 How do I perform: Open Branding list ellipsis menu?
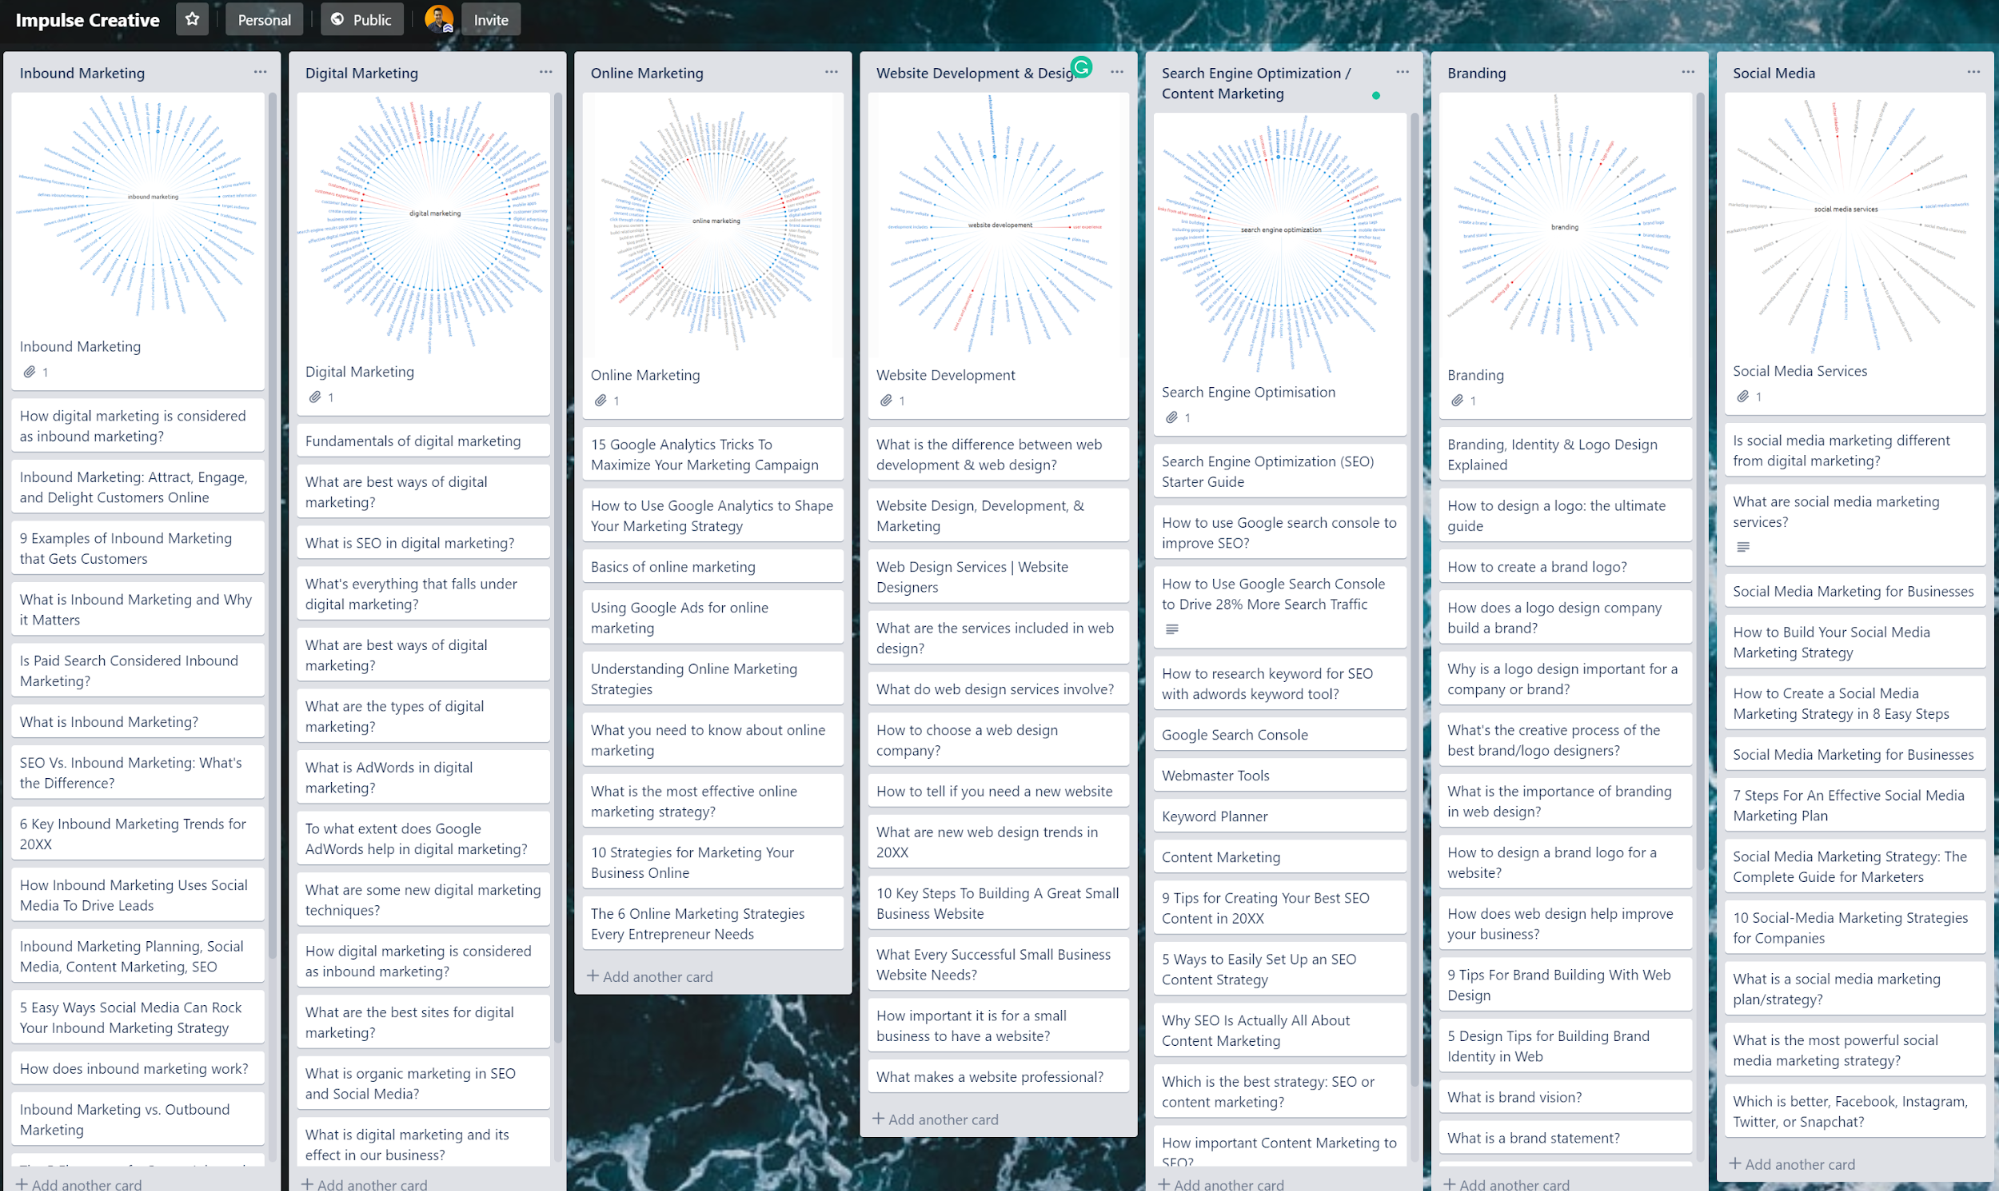click(x=1688, y=72)
